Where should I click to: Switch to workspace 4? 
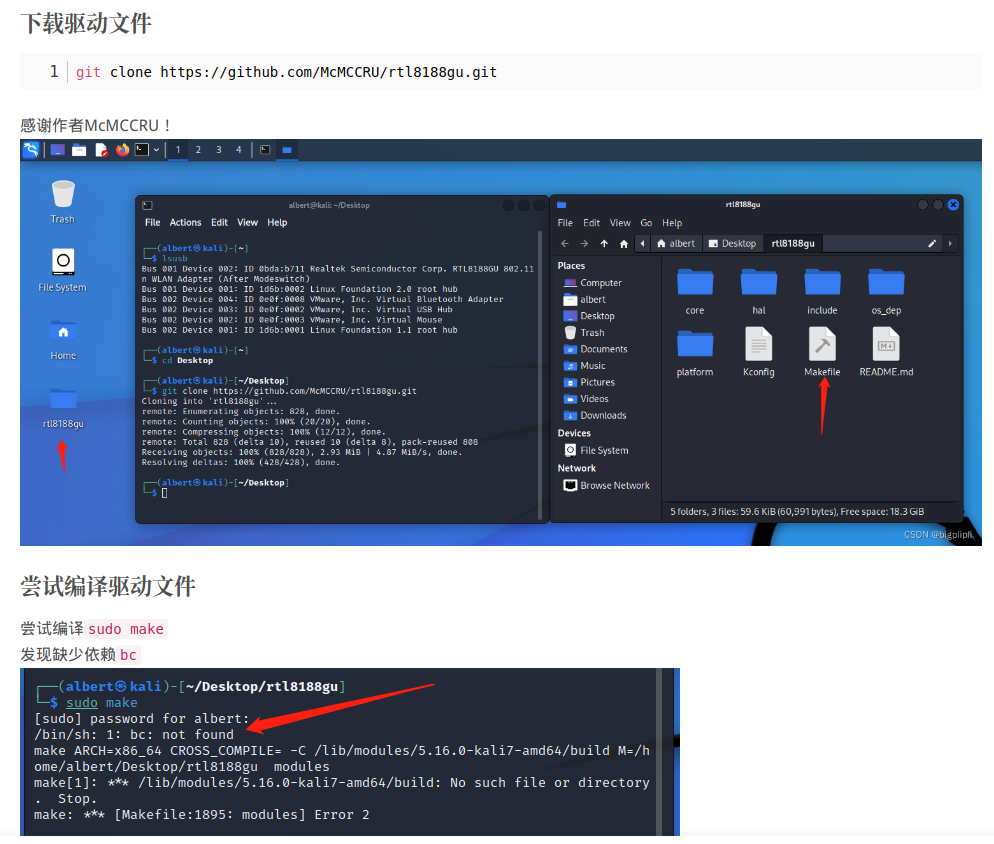click(239, 150)
